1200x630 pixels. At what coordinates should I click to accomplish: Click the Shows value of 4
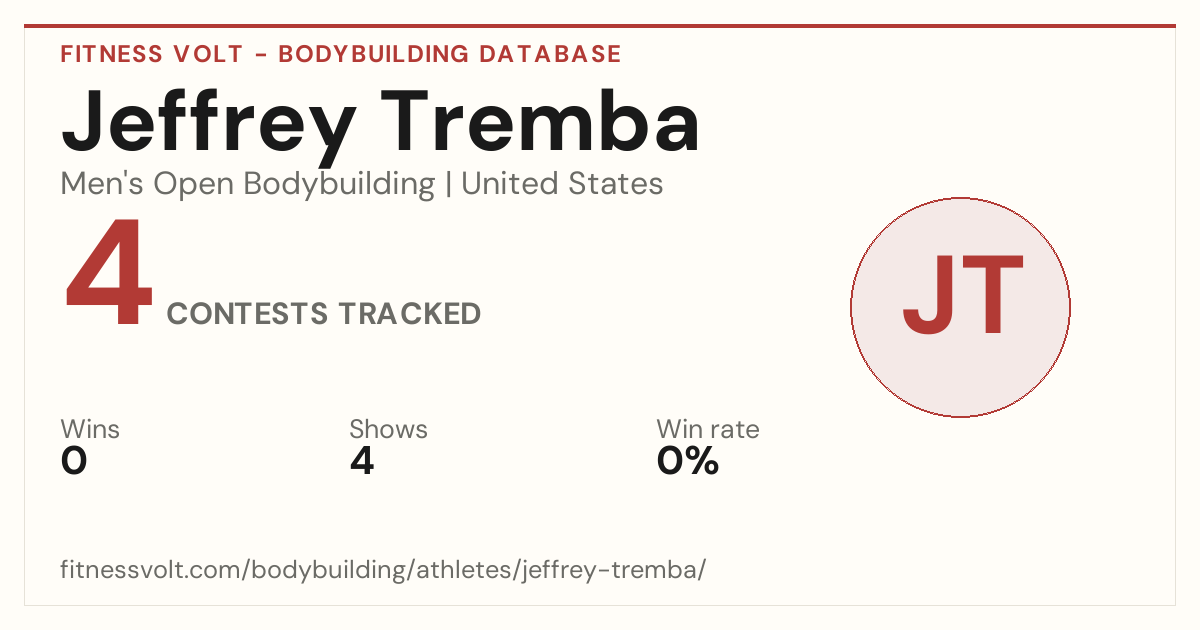[x=362, y=461]
